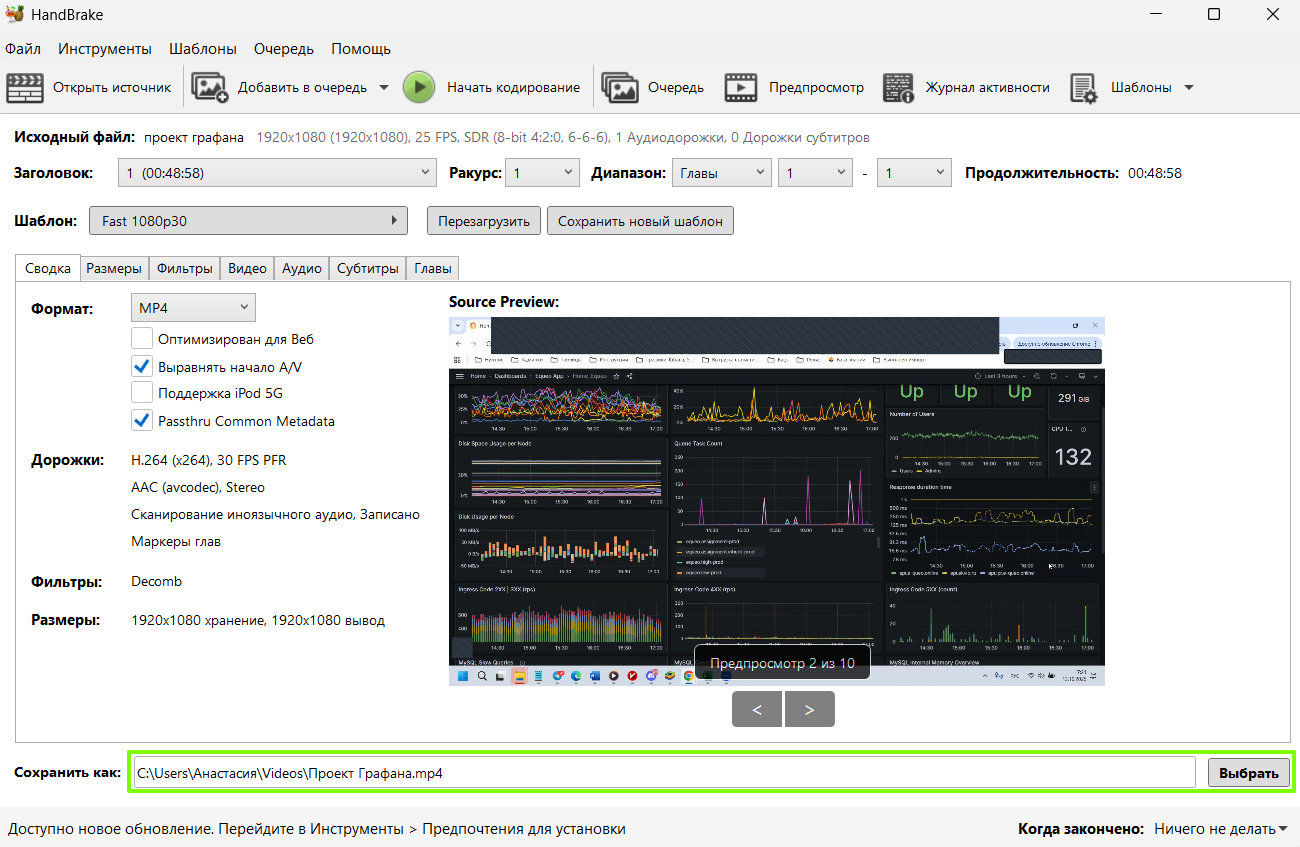Click the HandBrake pineapple title bar icon

coord(15,14)
